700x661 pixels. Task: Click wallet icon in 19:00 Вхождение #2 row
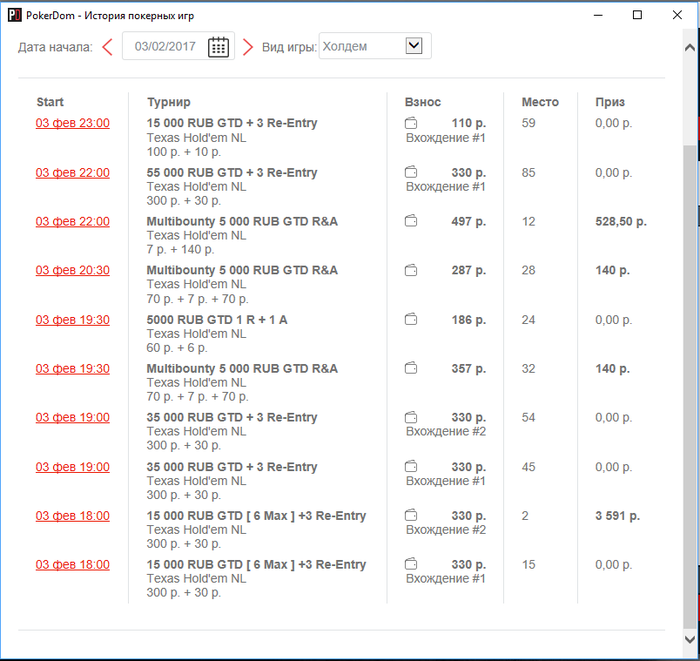[411, 417]
